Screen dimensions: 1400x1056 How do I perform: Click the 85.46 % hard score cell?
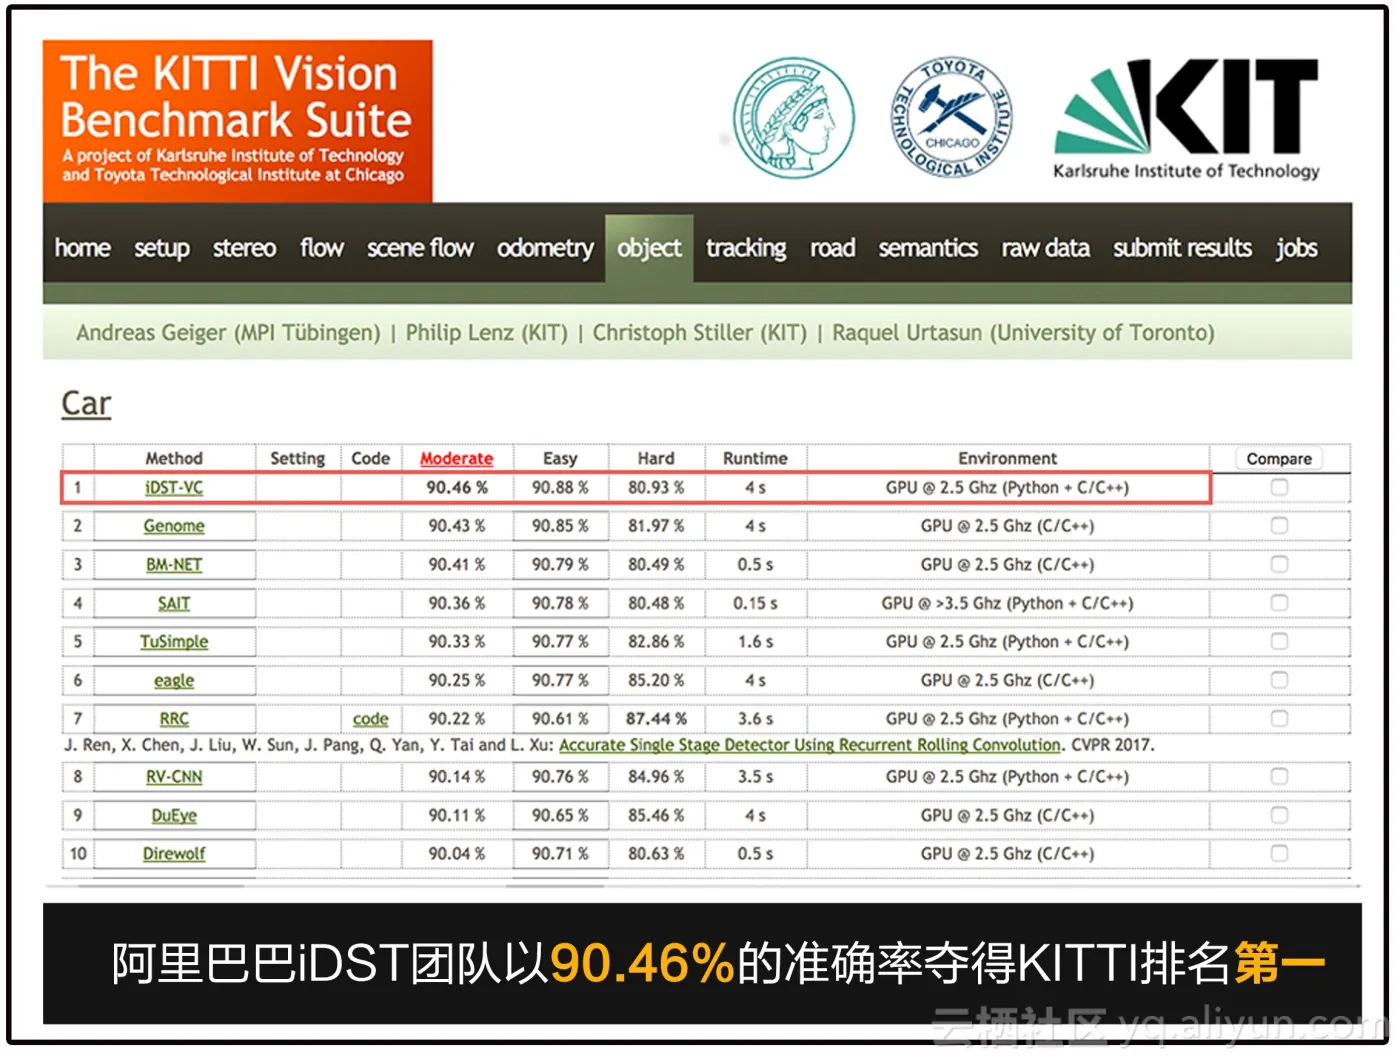pos(656,816)
